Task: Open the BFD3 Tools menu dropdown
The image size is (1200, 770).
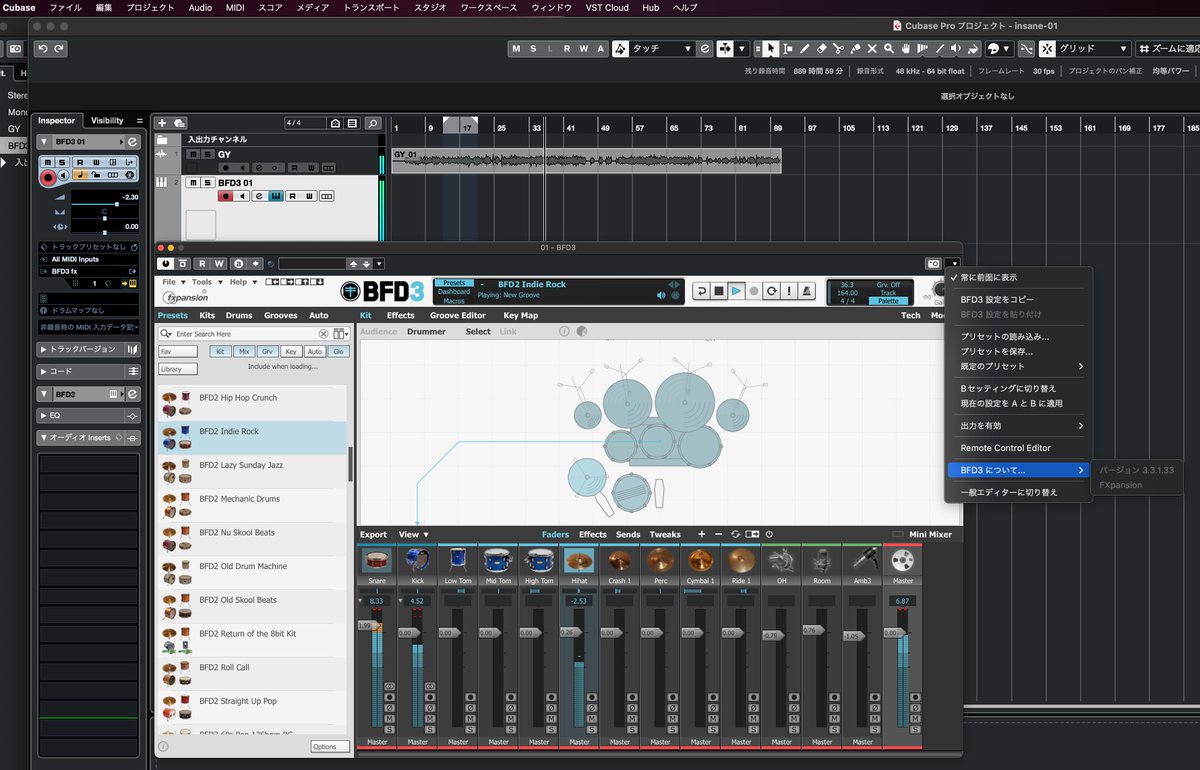Action: coord(205,282)
